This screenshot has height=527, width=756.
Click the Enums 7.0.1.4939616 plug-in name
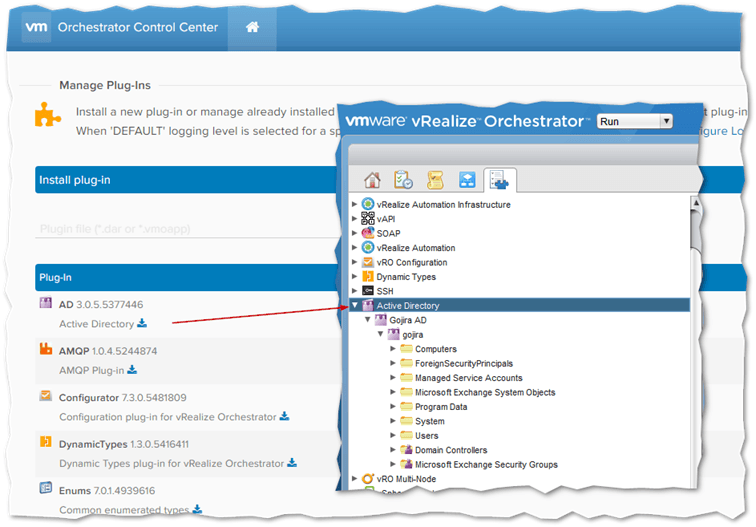107,490
